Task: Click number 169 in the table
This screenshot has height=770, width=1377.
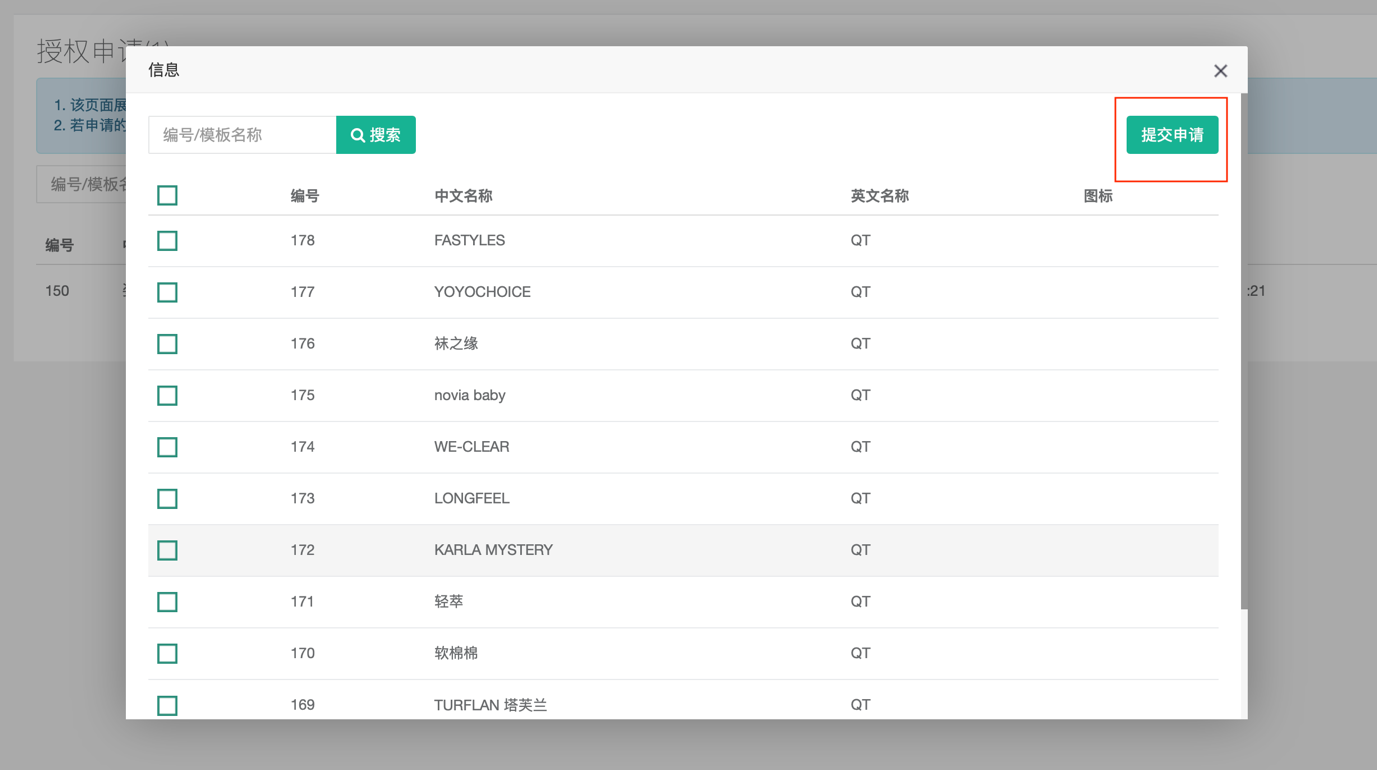Action: [302, 705]
